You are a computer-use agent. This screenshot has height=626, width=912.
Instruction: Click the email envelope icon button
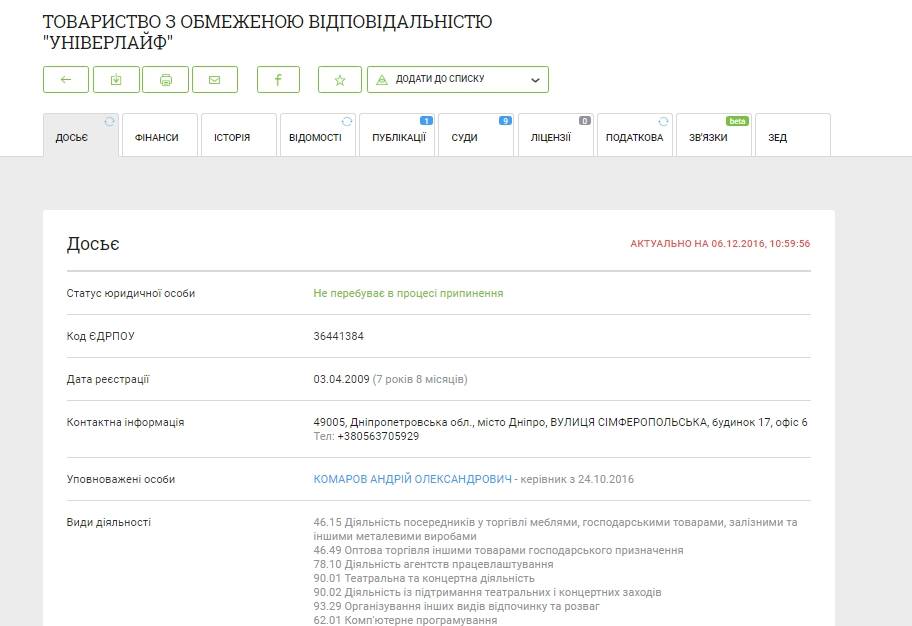pyautogui.click(x=214, y=80)
